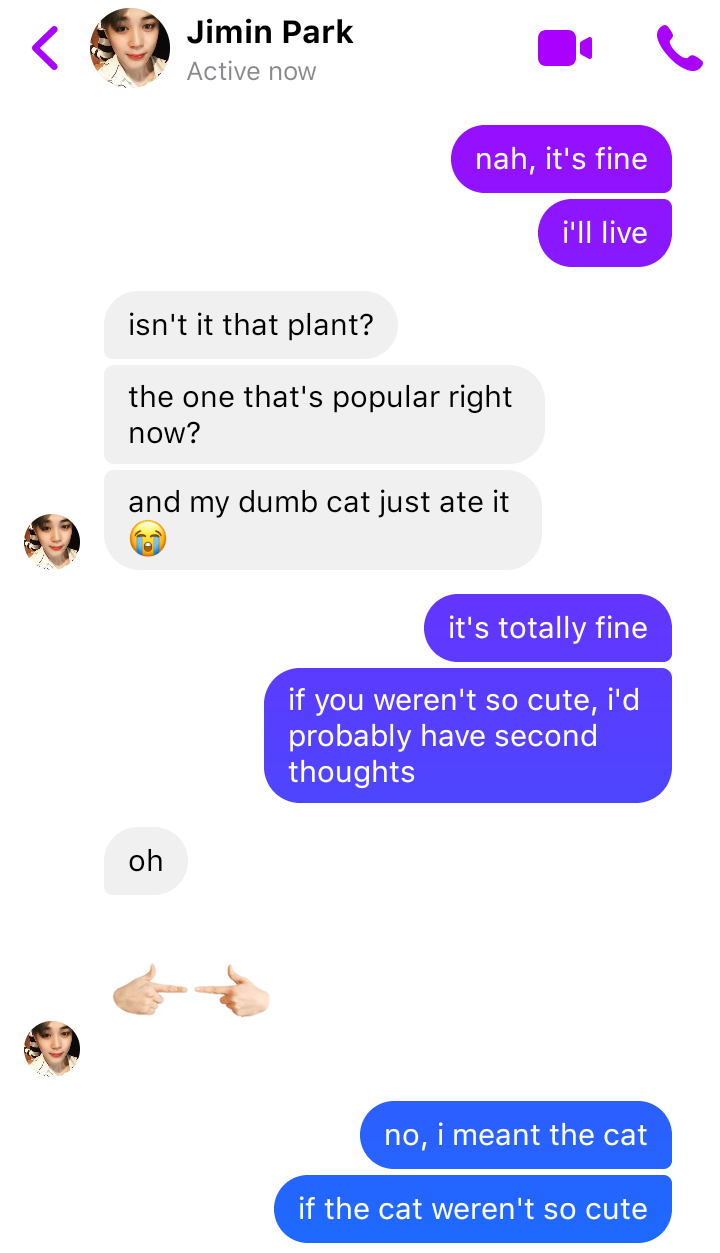Select the "it's totally fine" message
Viewport: 720px width, 1253px height.
548,628
